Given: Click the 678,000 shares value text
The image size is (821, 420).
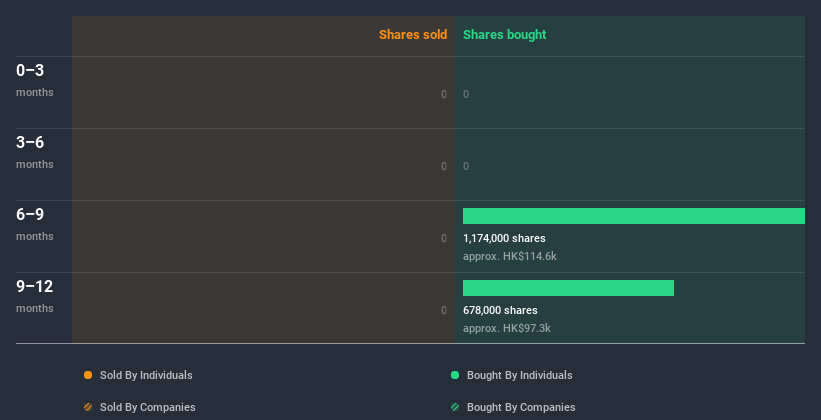Looking at the screenshot, I should tap(500, 310).
